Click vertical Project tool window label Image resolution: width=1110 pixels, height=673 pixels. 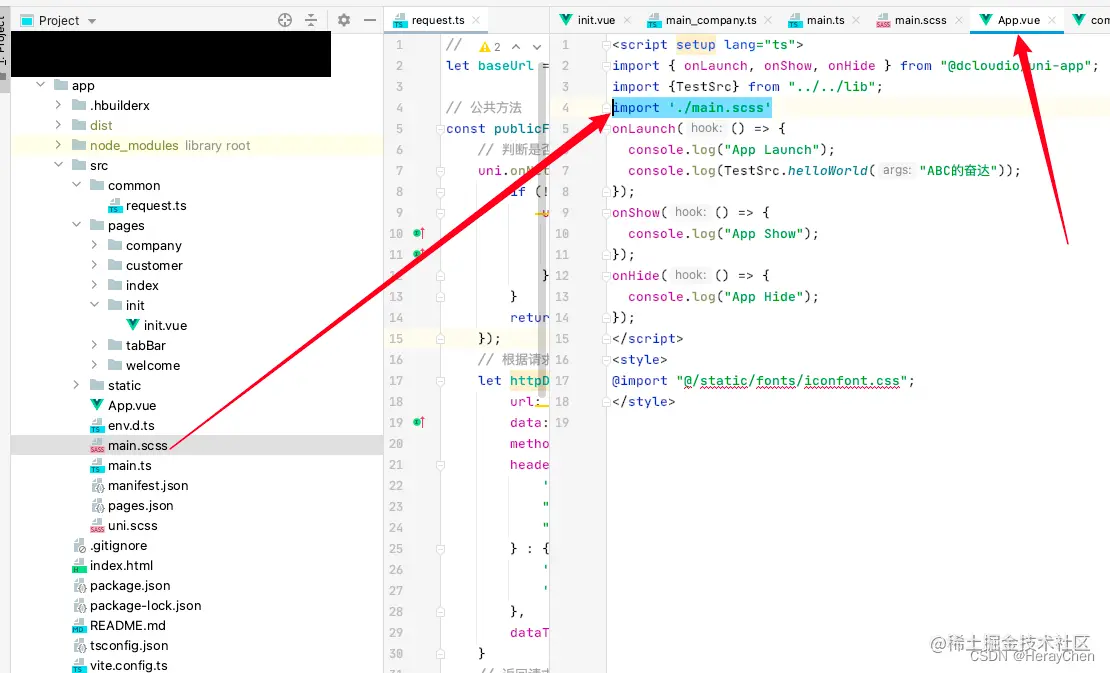click(x=4, y=41)
